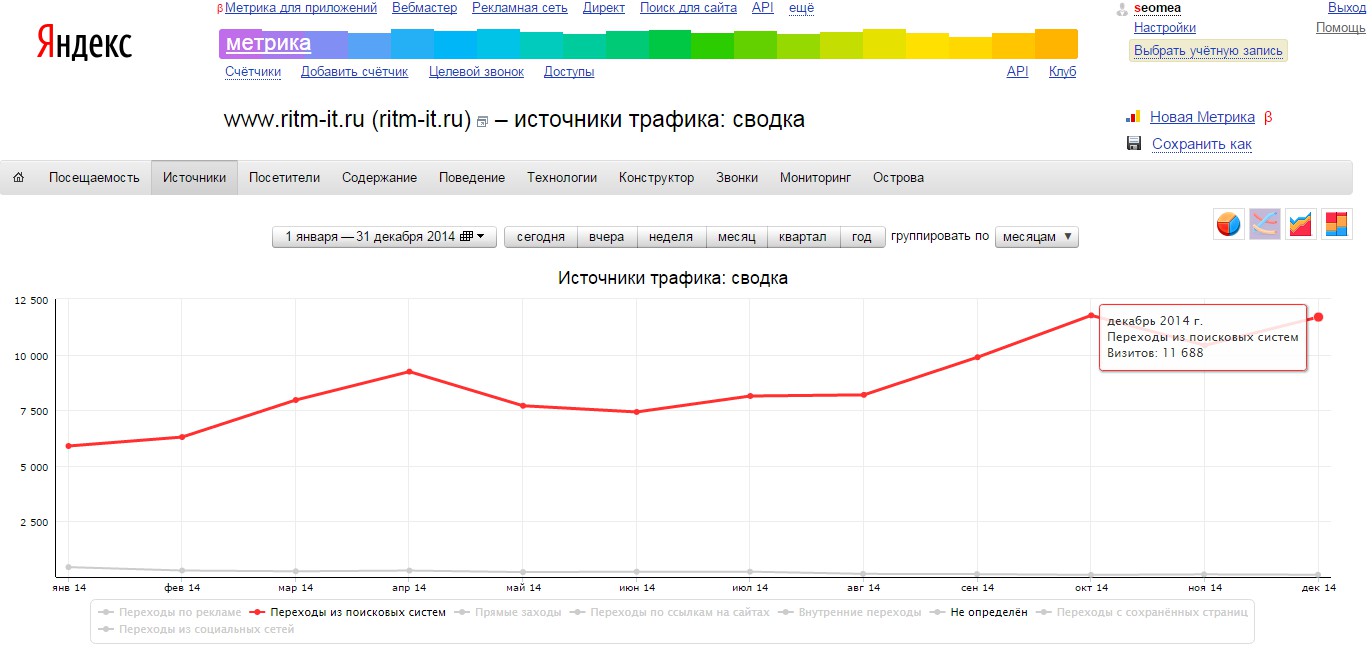Viewport: 1372px width, 655px height.
Task: Toggle the 'Переходы из социальных сетей' series
Action: pos(197,630)
